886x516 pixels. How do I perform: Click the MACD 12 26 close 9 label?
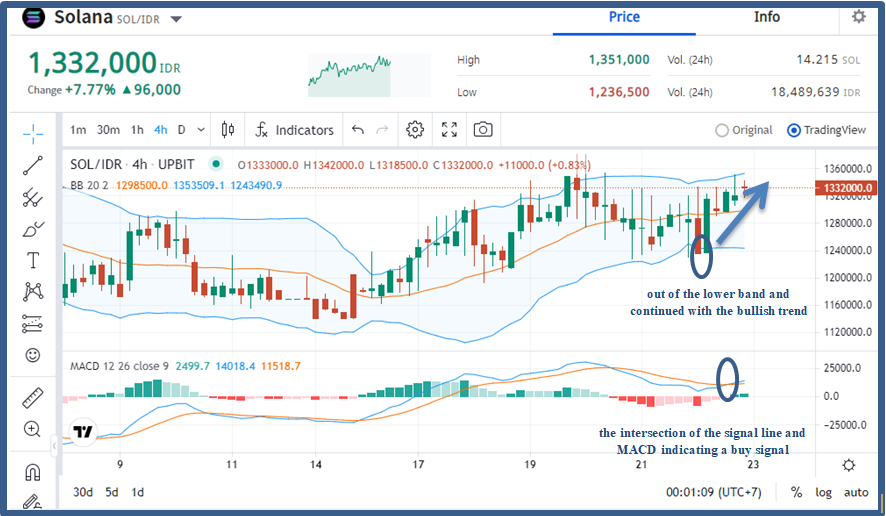119,366
